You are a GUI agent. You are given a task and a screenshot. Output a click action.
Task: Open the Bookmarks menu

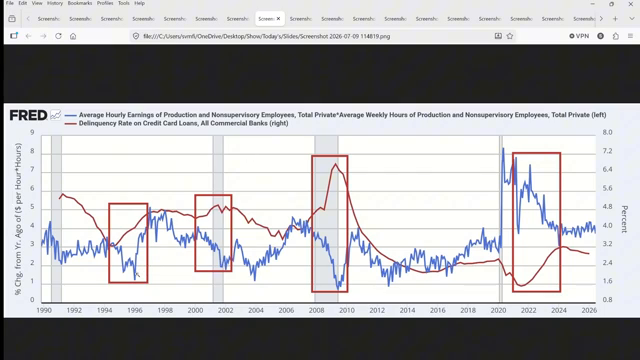pos(80,3)
